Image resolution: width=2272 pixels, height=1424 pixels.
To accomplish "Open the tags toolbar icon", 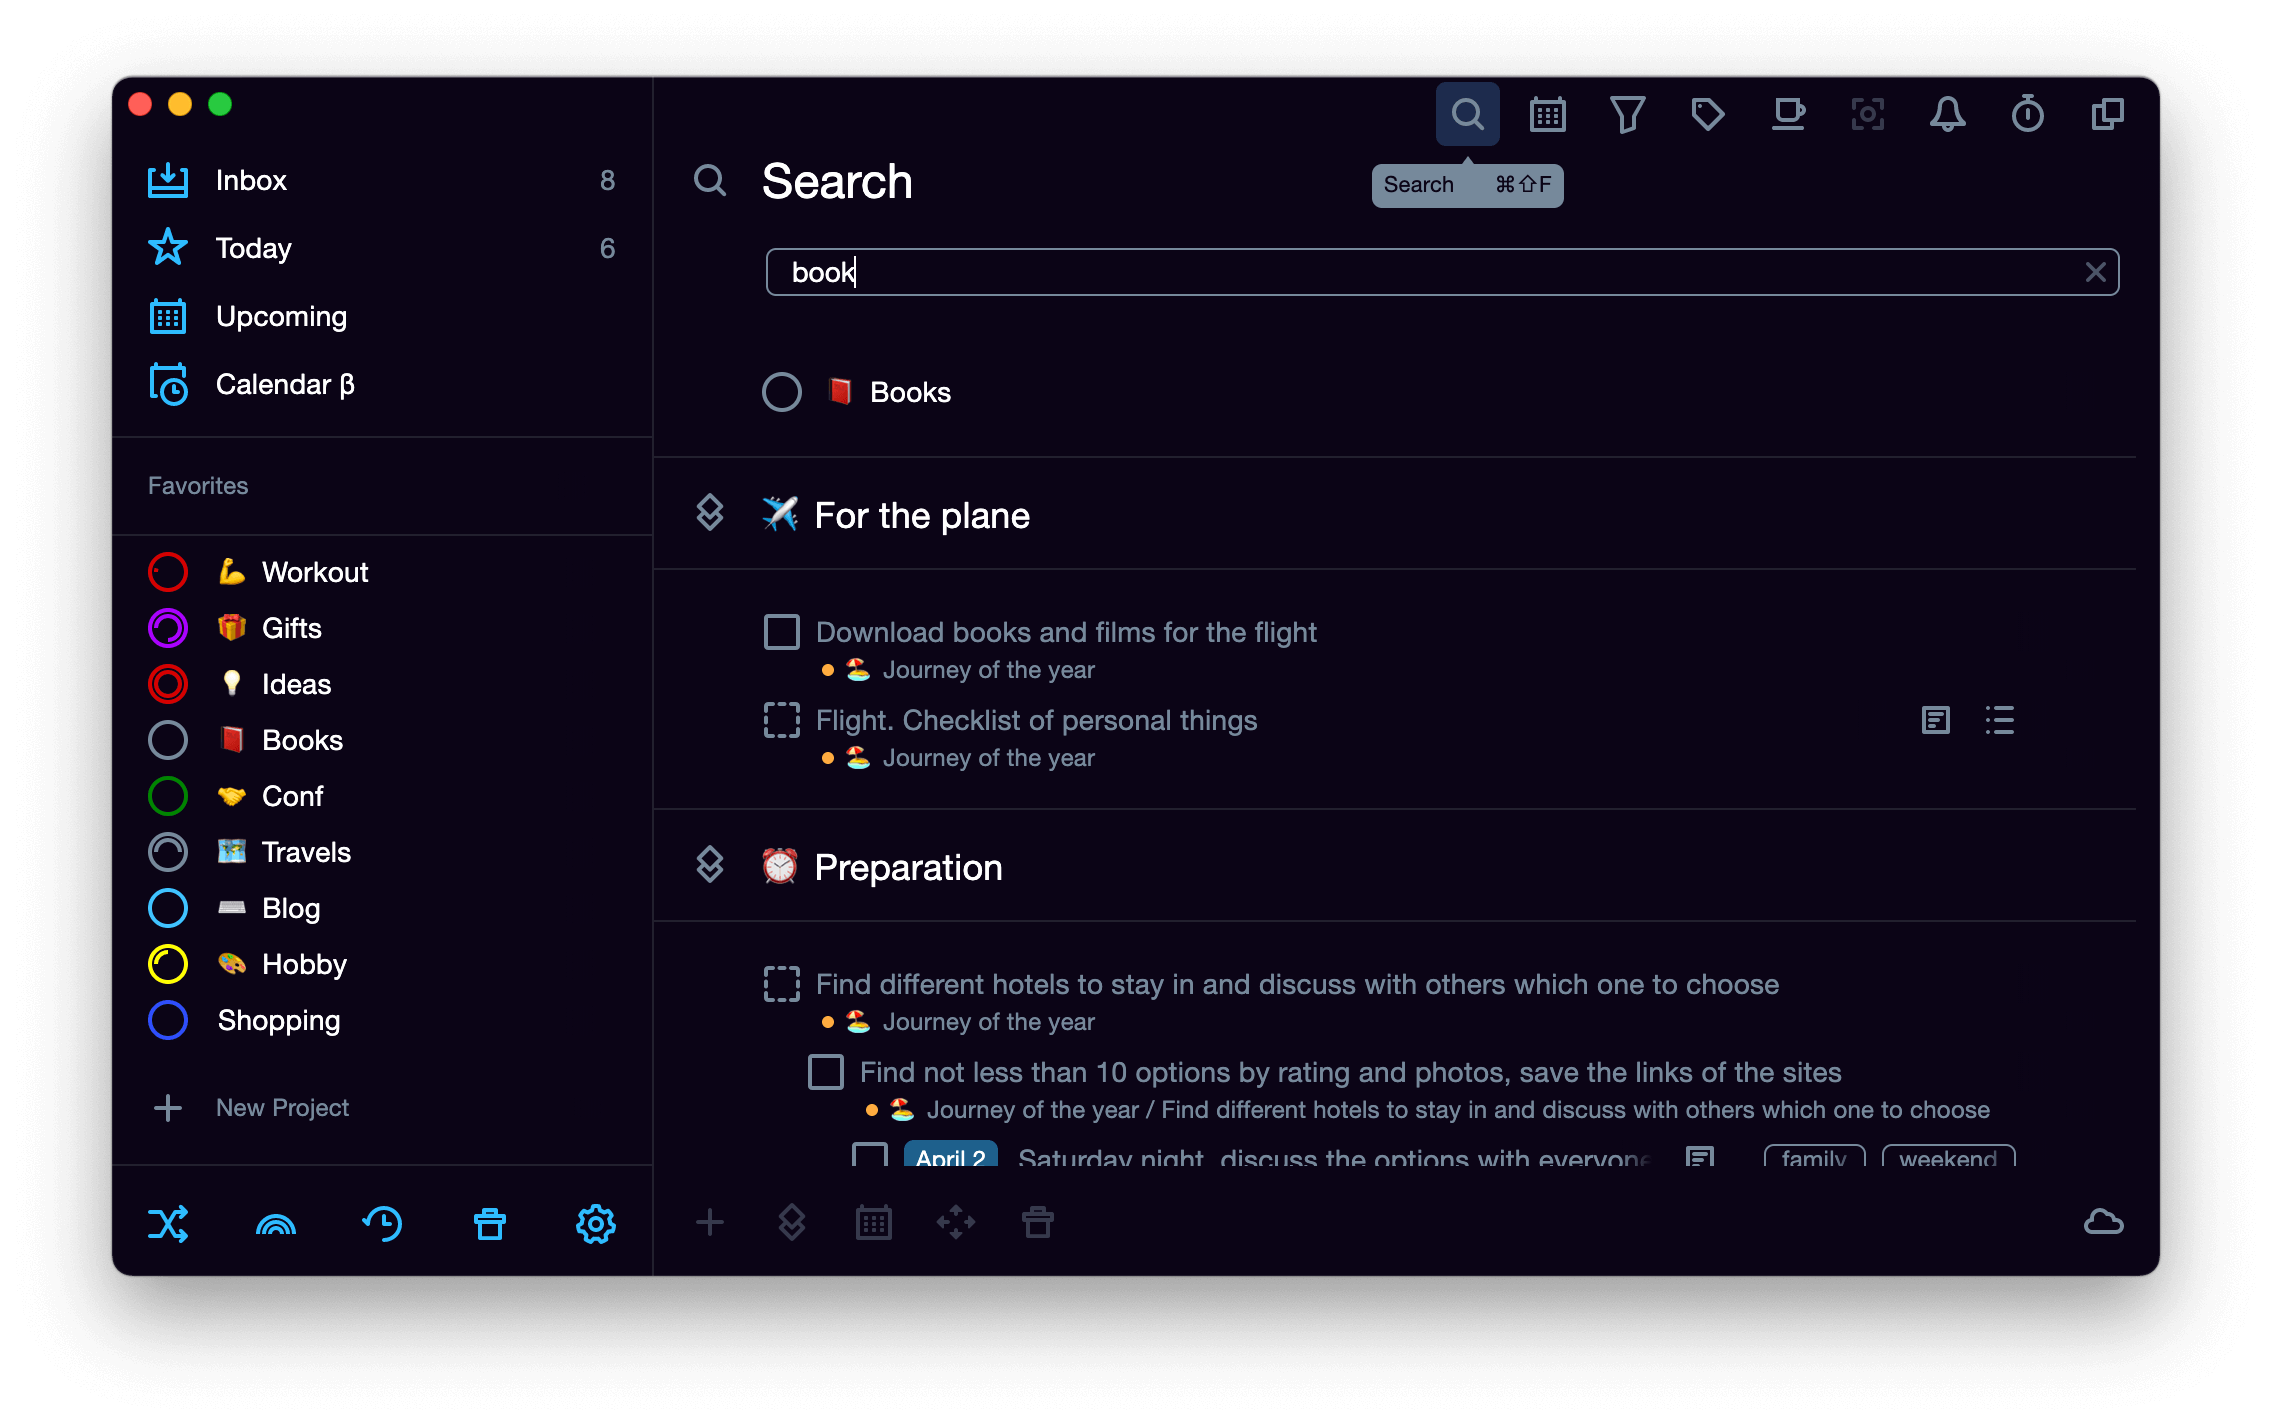I will (x=1707, y=114).
